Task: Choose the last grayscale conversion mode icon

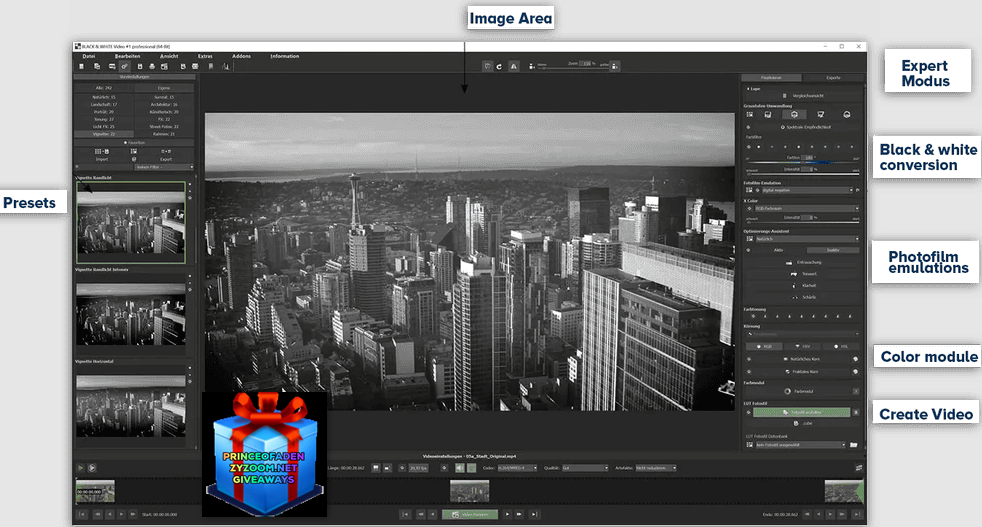Action: 847,115
